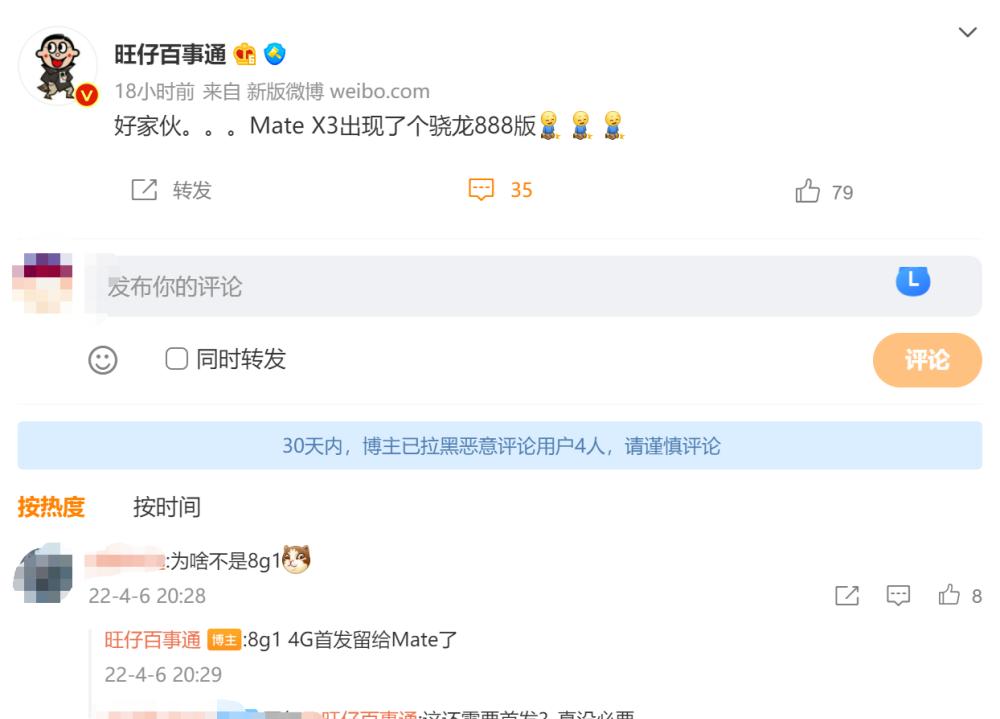The image size is (1000, 719).
Task: Open emoji picker smiley icon
Action: [103, 360]
